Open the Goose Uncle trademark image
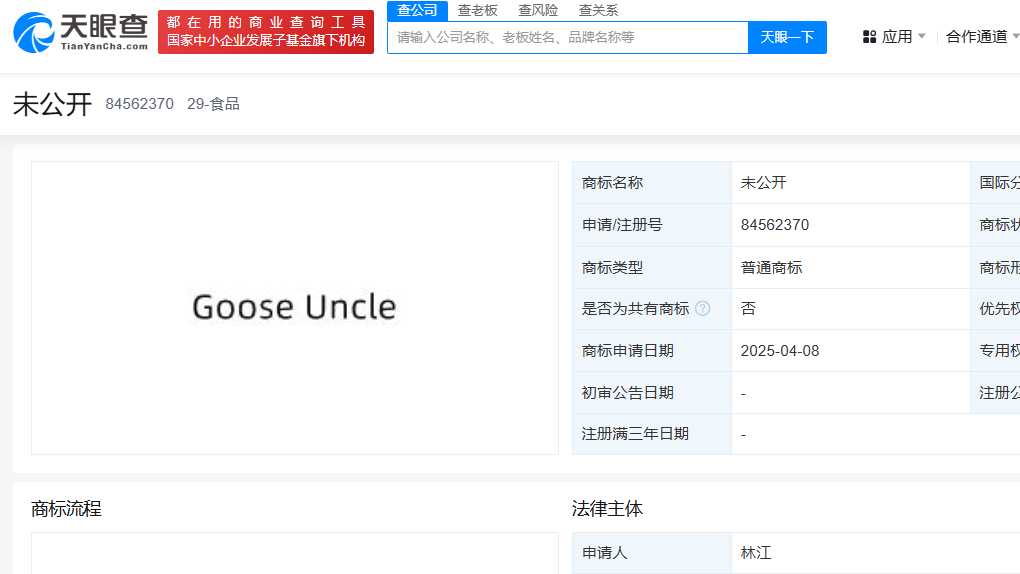 tap(294, 307)
